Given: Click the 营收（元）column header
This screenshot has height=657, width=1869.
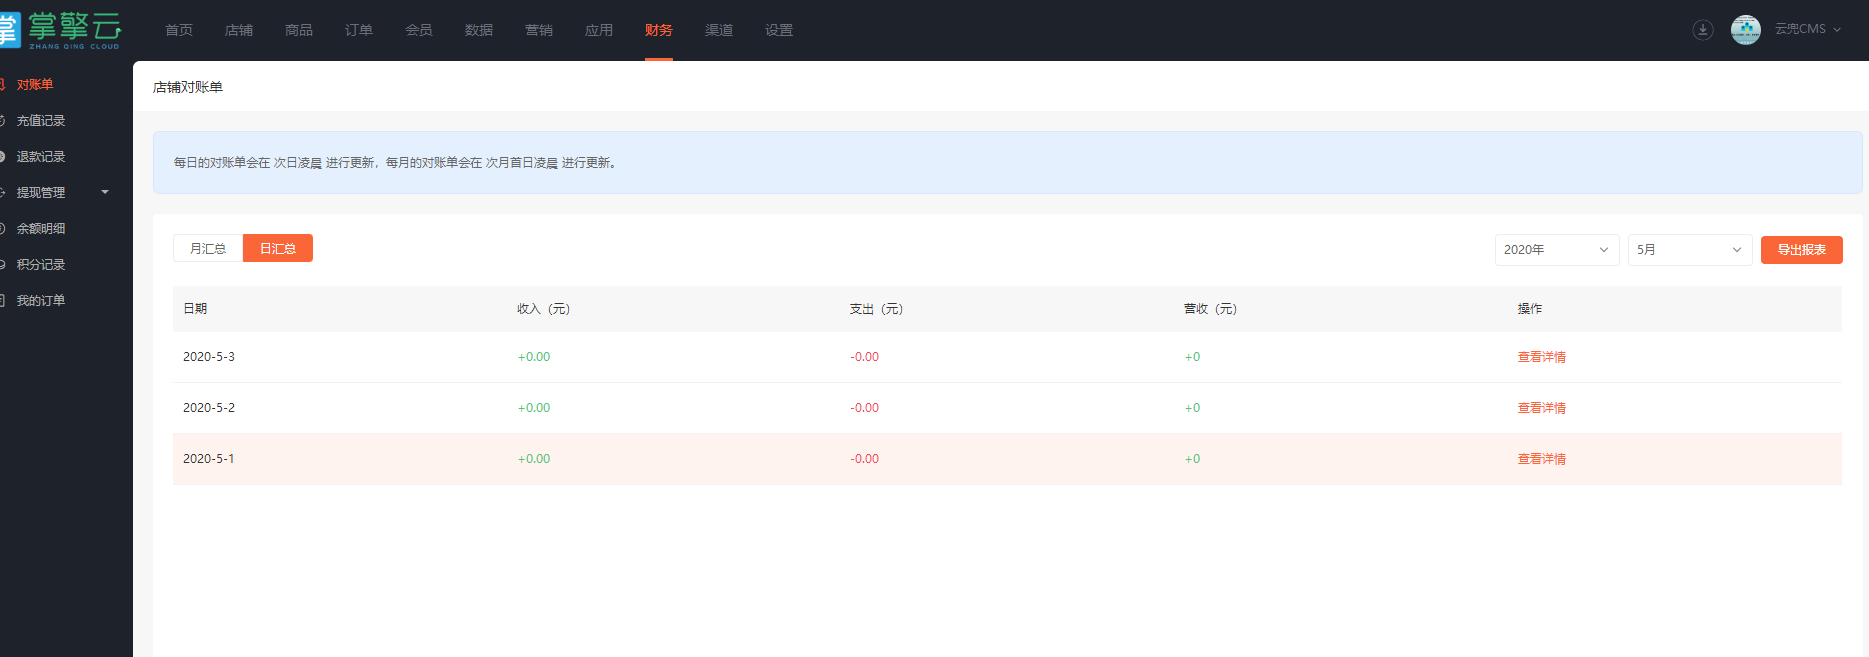Looking at the screenshot, I should tap(1210, 309).
